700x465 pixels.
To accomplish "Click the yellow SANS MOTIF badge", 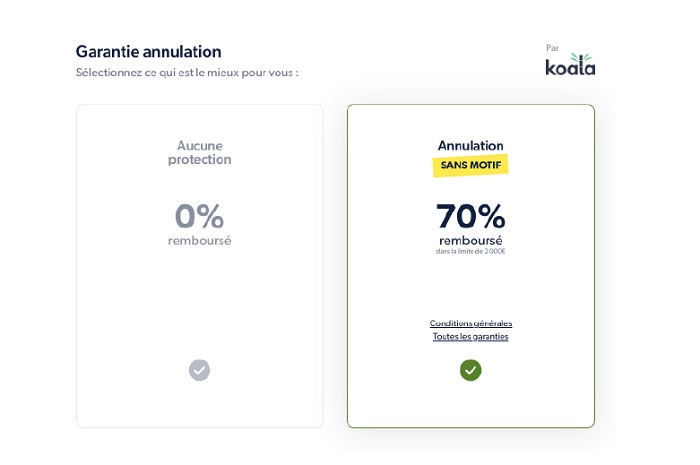I will [470, 165].
